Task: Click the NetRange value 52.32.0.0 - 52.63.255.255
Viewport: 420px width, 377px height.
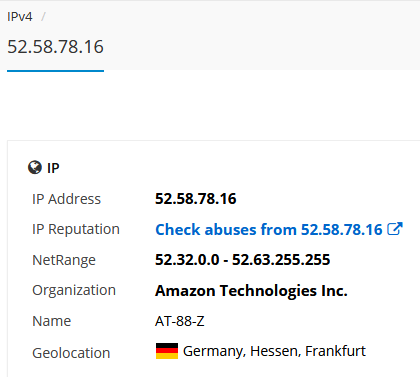Action: point(243,260)
